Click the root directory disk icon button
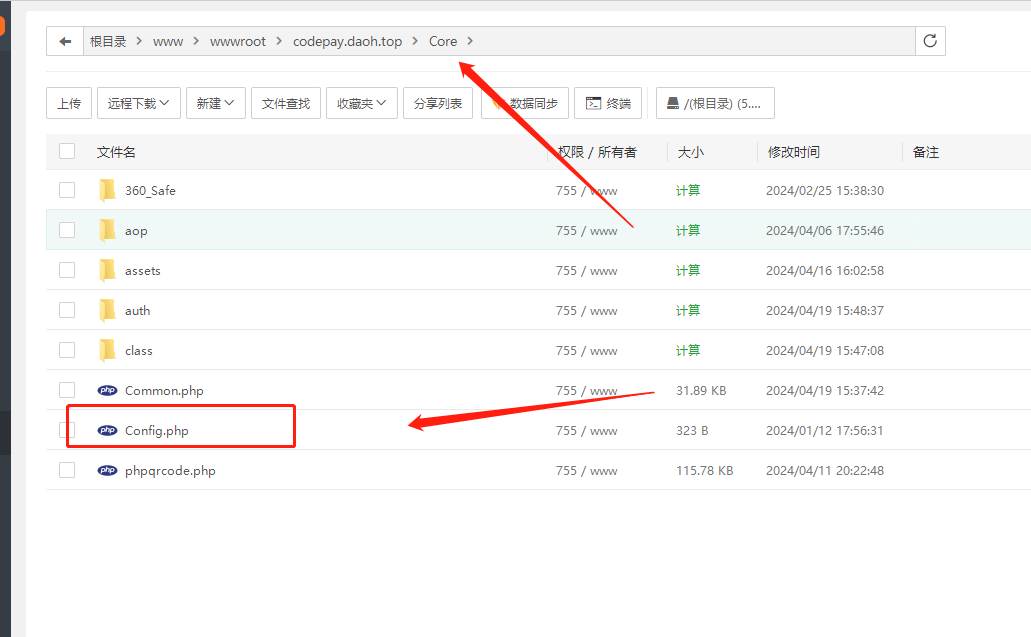 [x=715, y=103]
